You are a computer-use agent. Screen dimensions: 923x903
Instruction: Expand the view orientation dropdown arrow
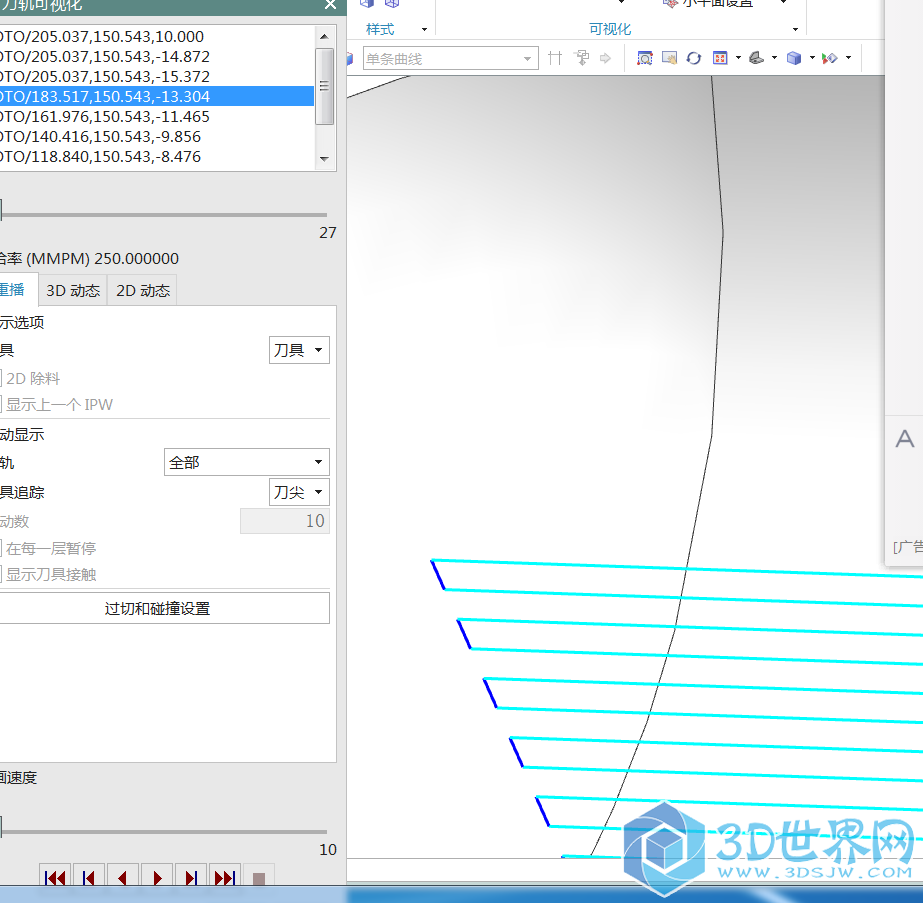click(774, 58)
